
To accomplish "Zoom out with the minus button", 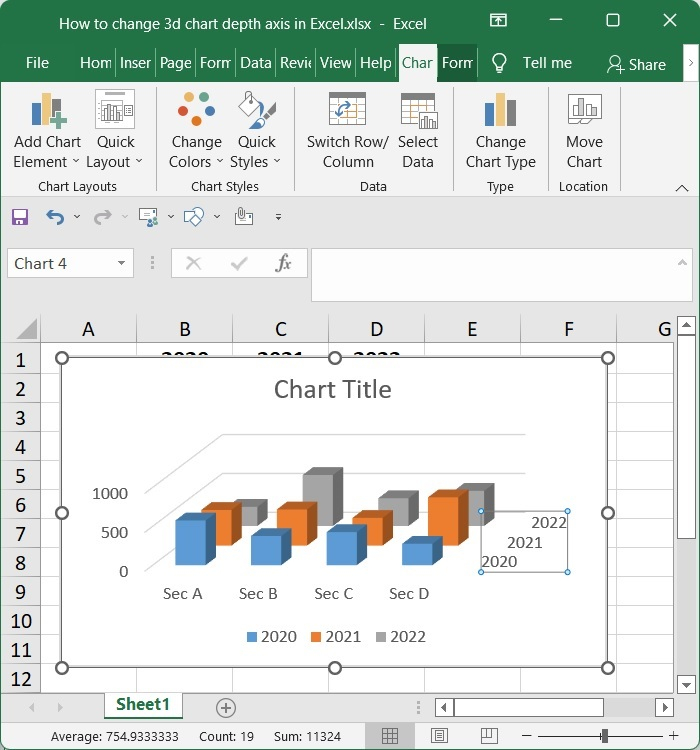I will point(527,736).
